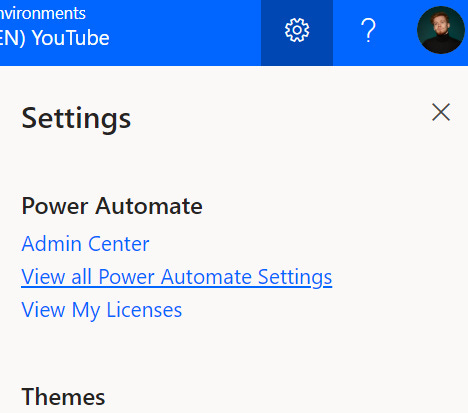Viewport: 468px width, 413px height.
Task: Click the Themes section heading
Action: (x=63, y=397)
